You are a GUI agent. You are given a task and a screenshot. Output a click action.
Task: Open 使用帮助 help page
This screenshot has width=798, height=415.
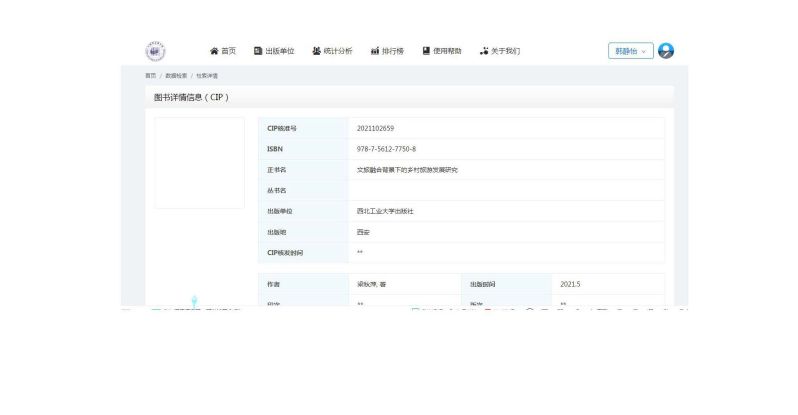click(442, 51)
